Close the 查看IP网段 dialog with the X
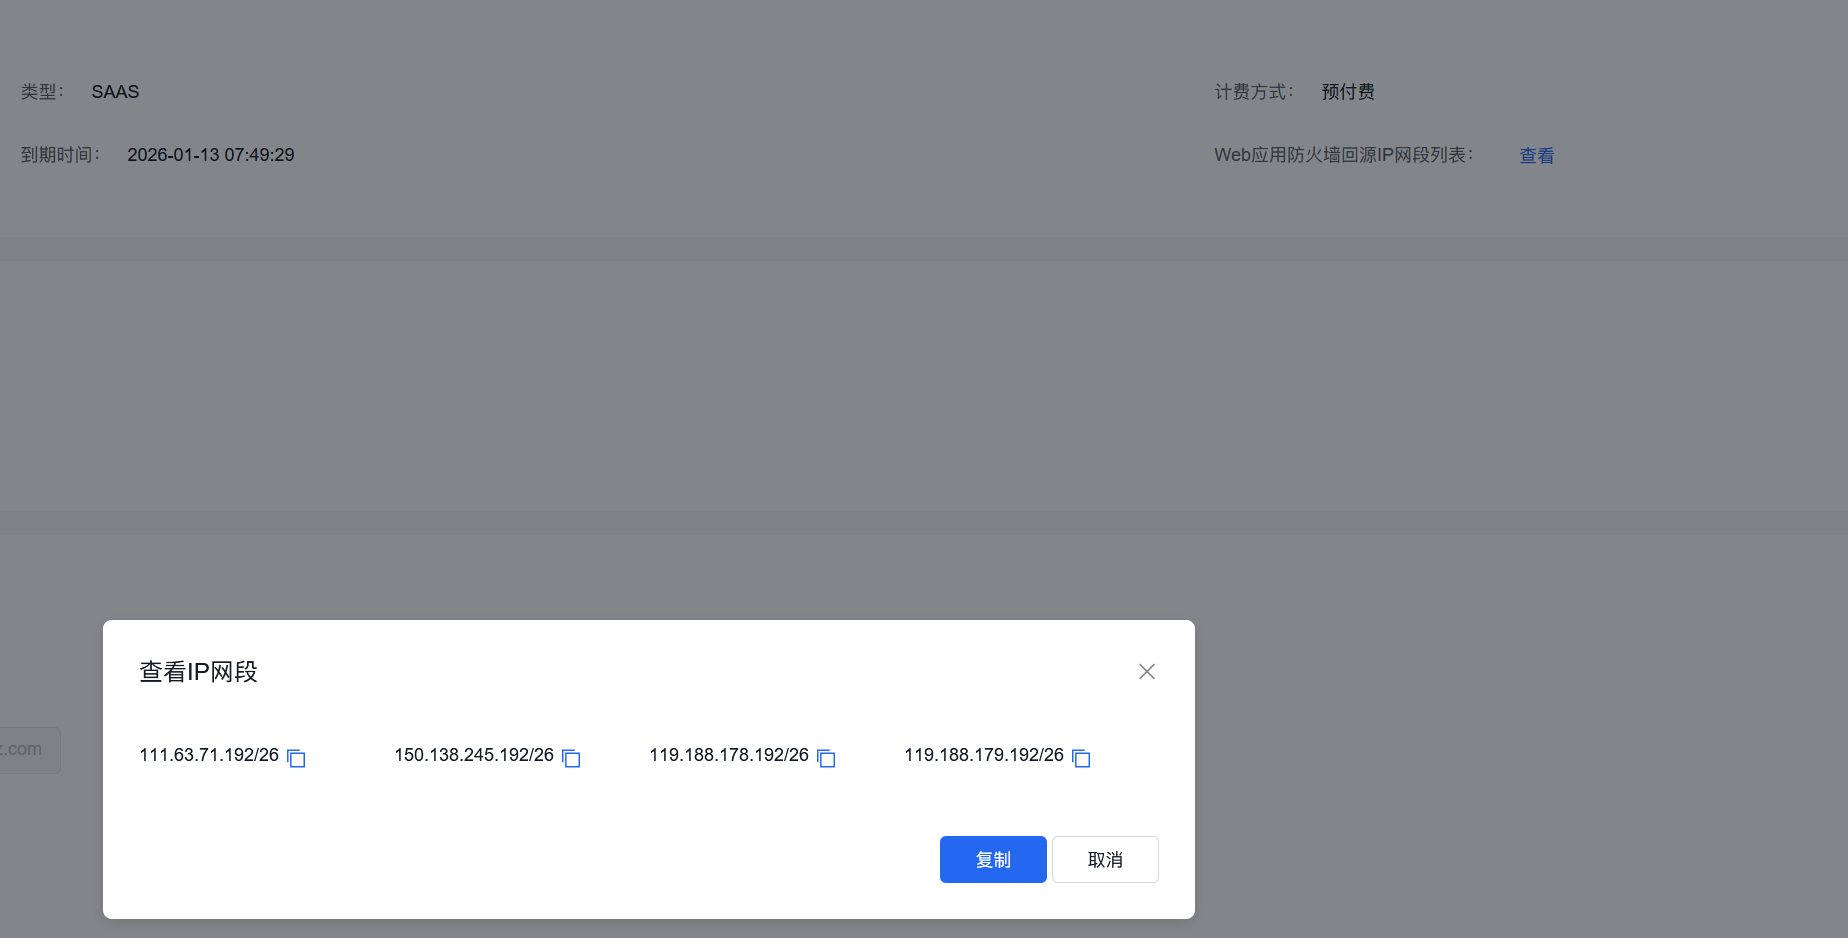Image resolution: width=1848 pixels, height=938 pixels. (1146, 671)
